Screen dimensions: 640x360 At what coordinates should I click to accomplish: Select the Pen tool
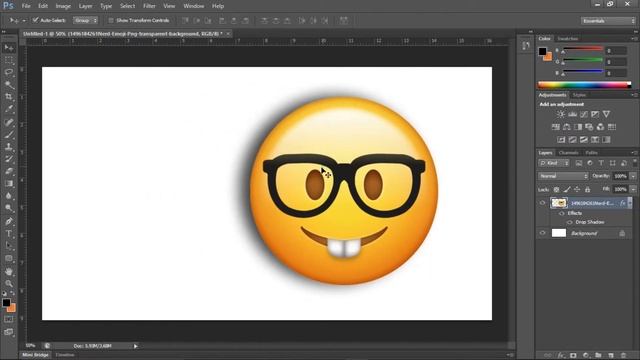pos(9,221)
